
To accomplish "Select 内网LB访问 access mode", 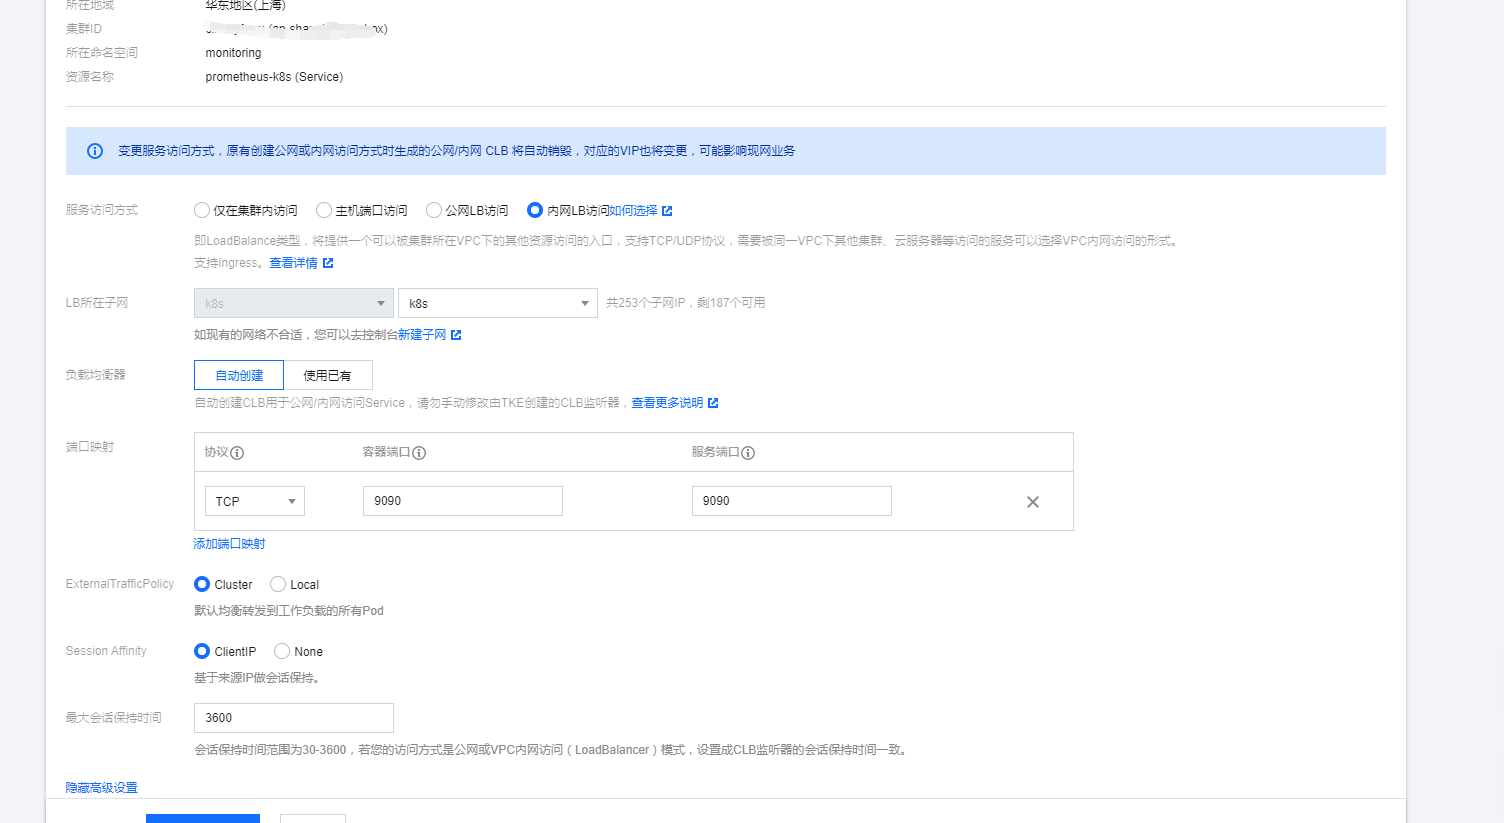I will pos(535,210).
